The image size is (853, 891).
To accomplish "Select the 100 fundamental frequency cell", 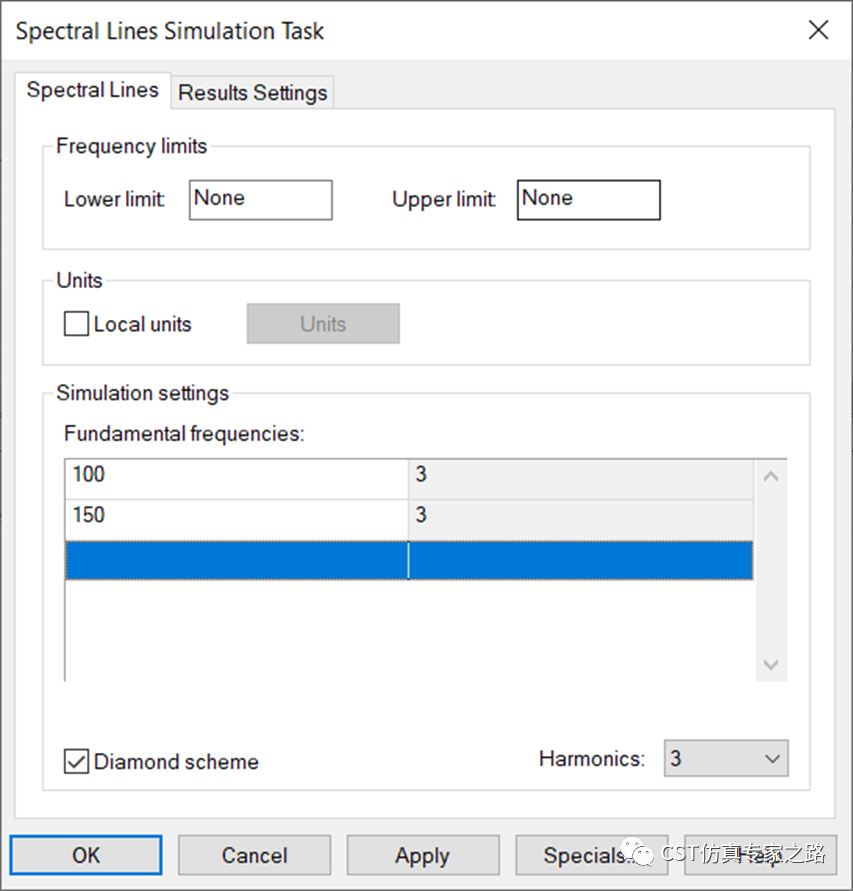I will [236, 475].
